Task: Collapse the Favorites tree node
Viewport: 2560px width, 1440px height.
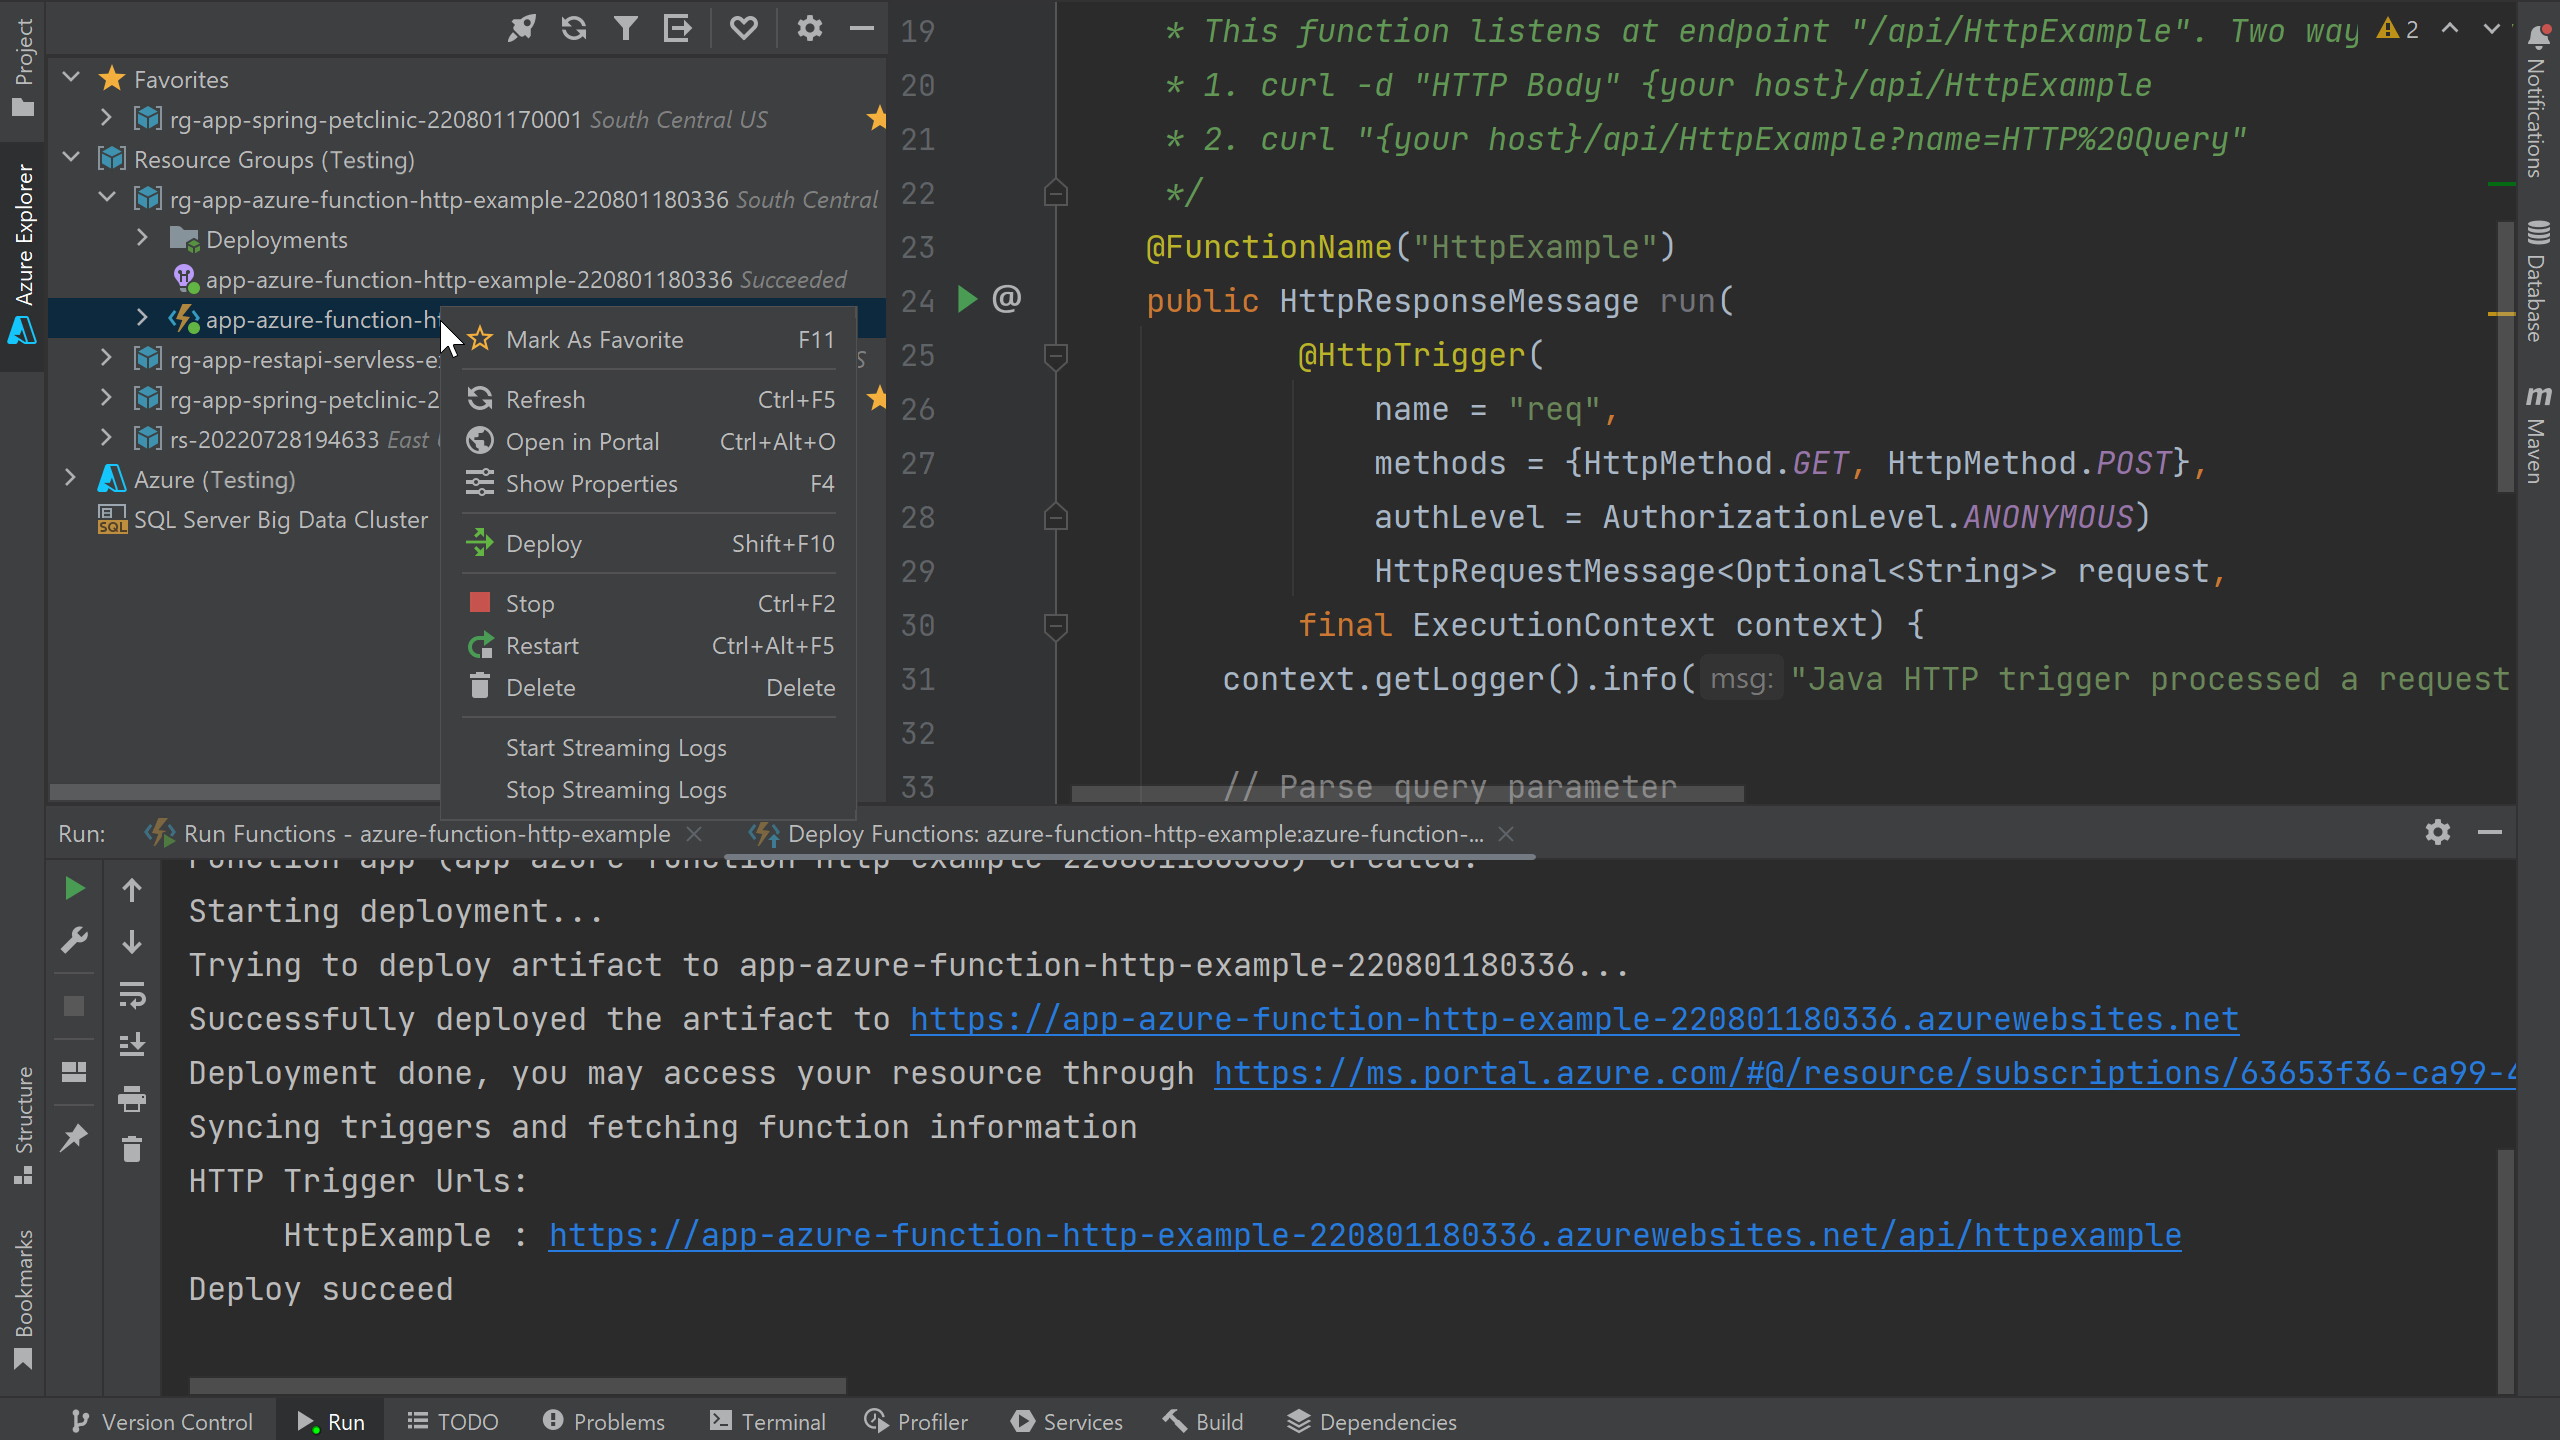Action: tap(71, 78)
